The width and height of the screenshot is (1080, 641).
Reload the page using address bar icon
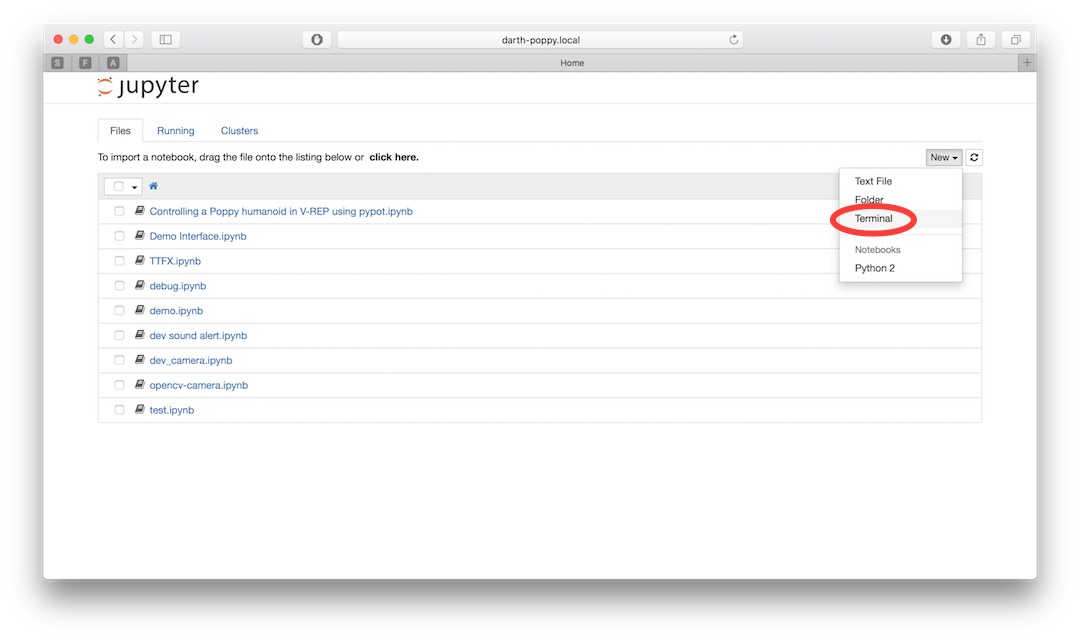tap(734, 39)
